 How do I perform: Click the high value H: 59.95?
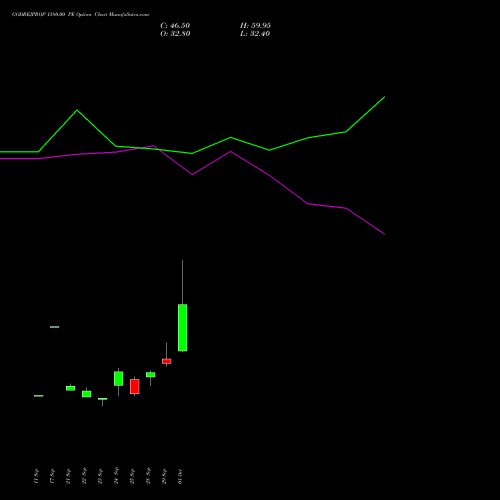(255, 26)
